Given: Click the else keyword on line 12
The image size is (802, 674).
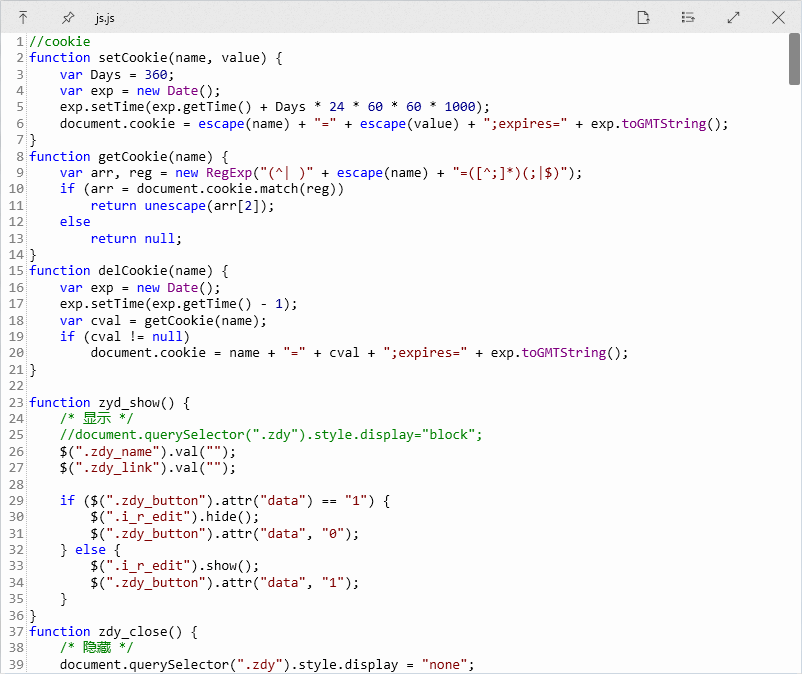Looking at the screenshot, I should tap(75, 222).
